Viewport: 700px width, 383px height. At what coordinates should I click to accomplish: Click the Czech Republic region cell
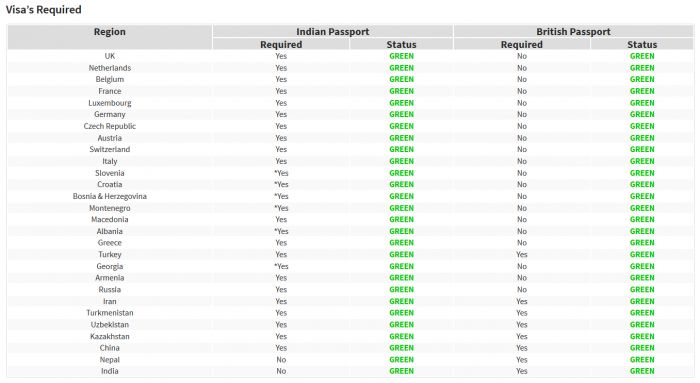(x=109, y=126)
